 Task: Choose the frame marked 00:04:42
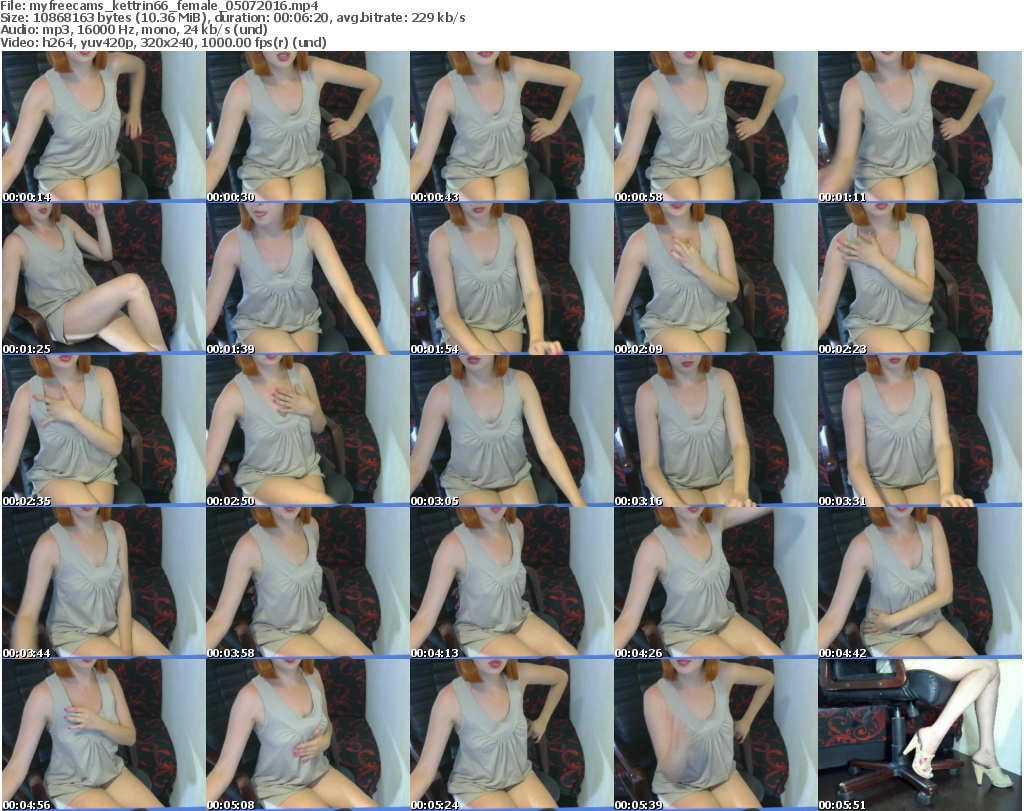pyautogui.click(x=920, y=583)
